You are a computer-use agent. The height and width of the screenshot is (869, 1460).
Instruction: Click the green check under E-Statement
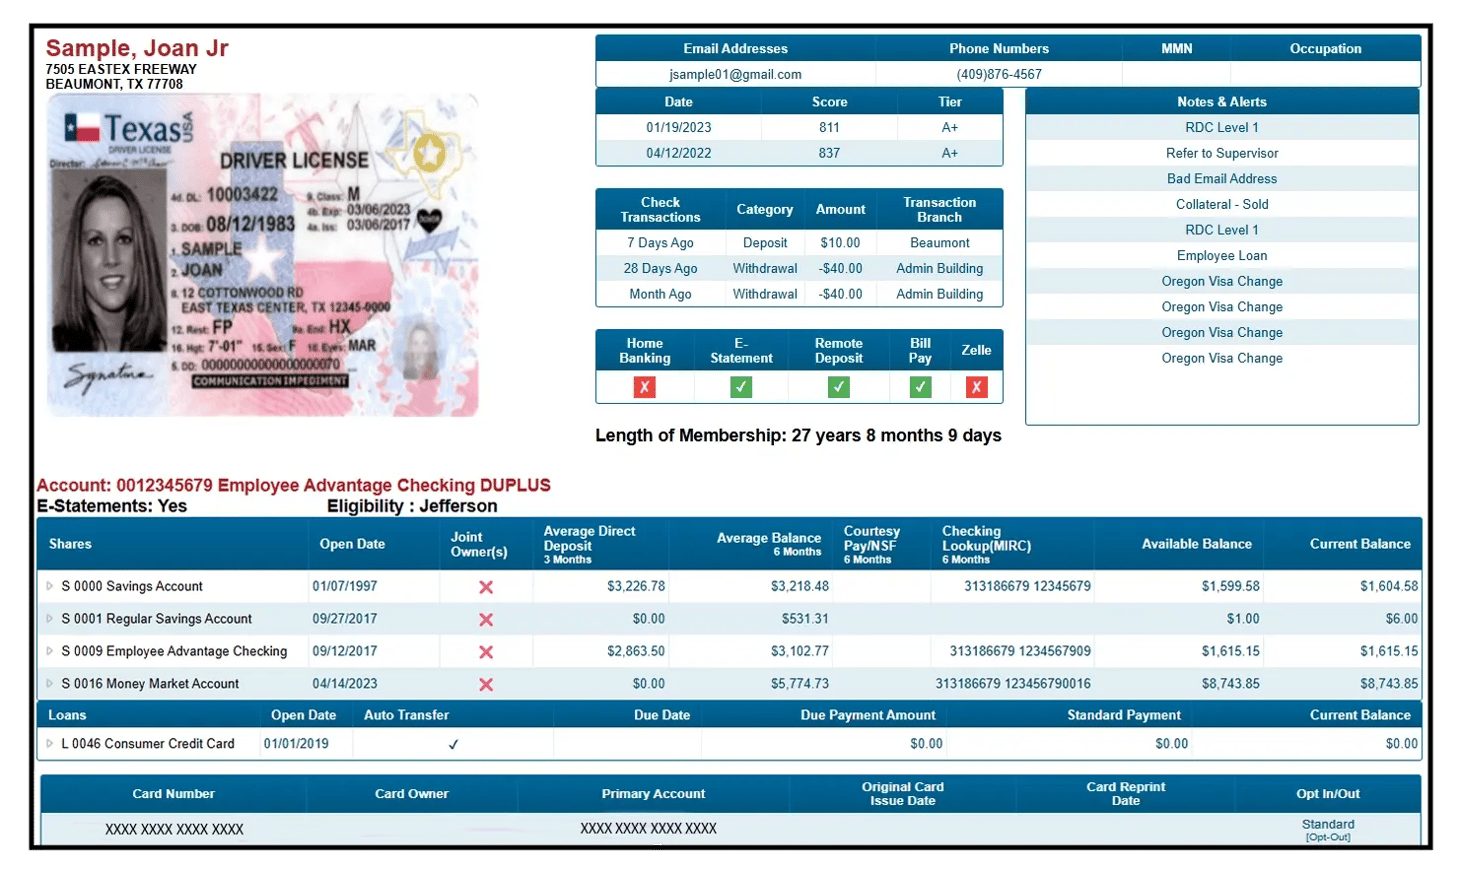coord(741,387)
